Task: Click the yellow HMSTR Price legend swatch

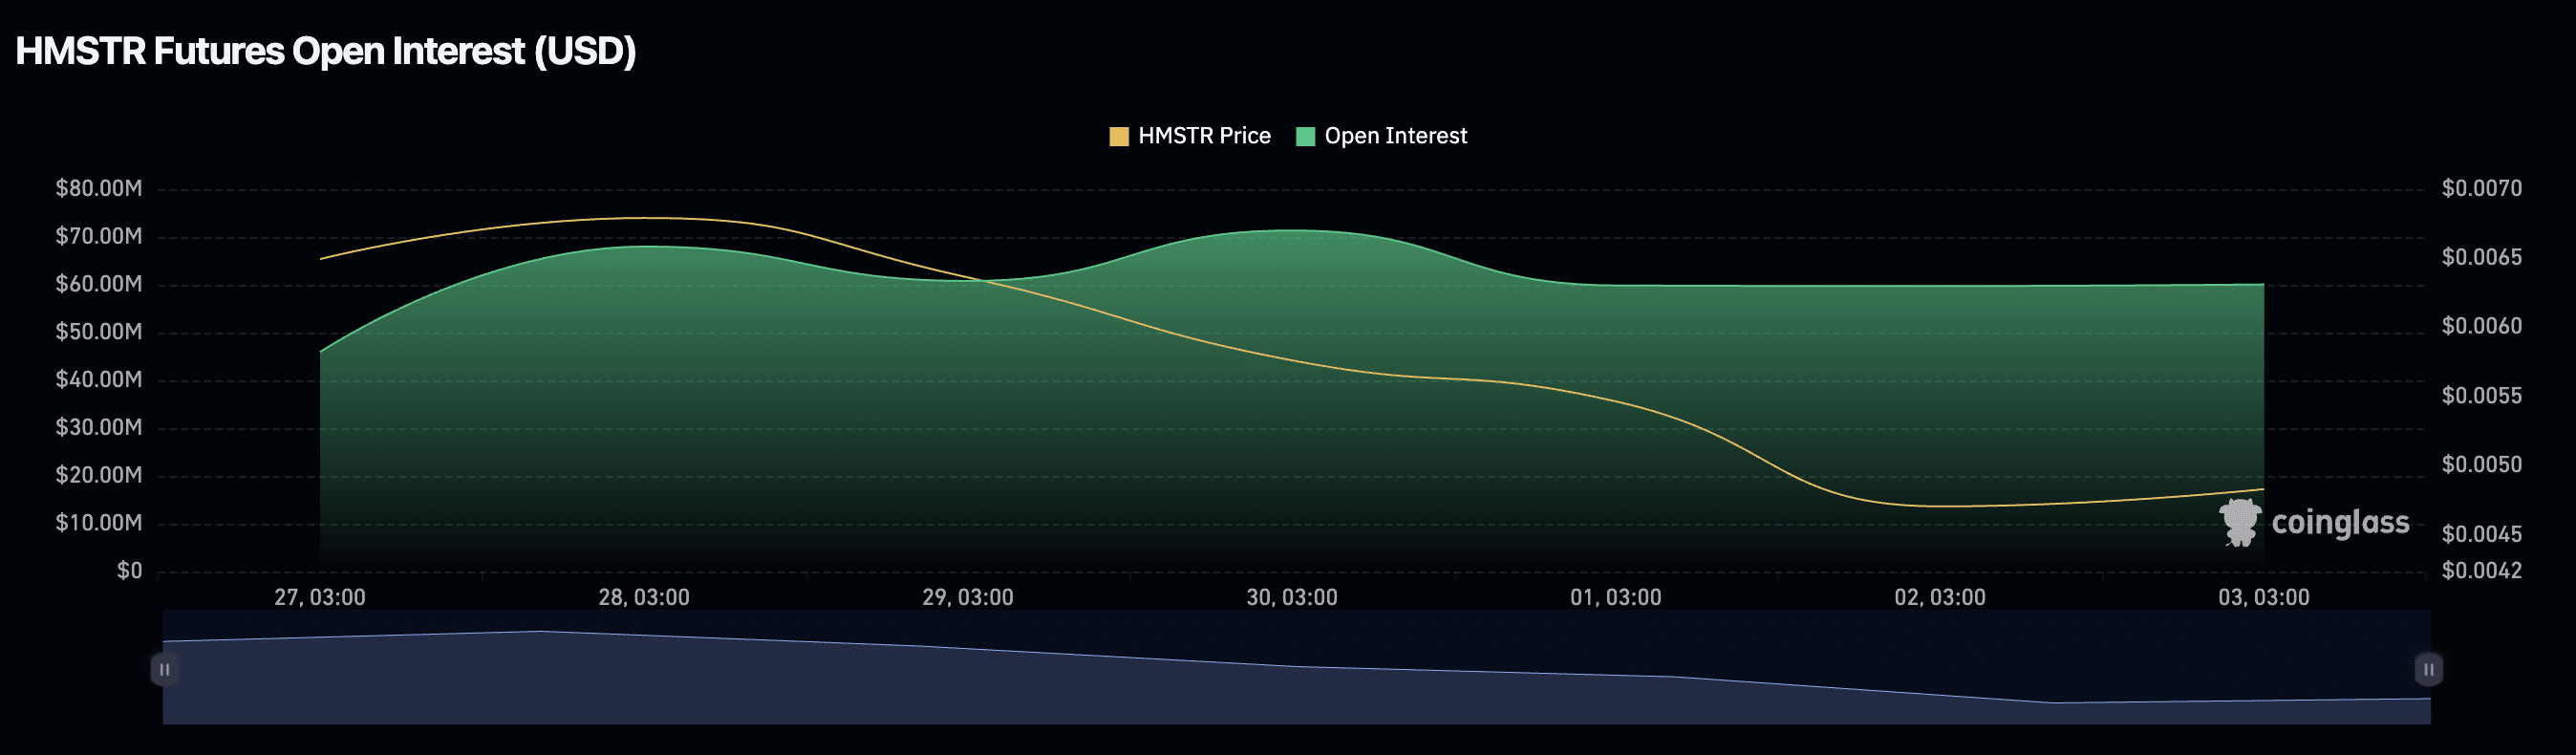Action: tap(1119, 136)
